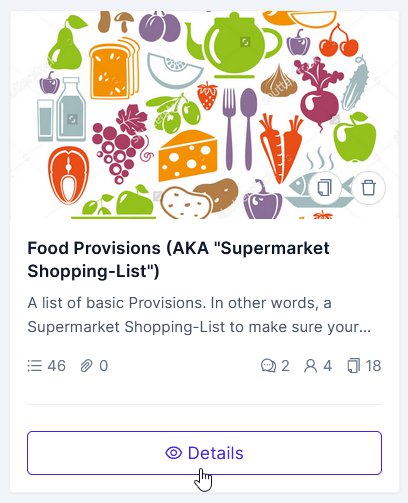Click the trash delete icon on cover image

(369, 188)
